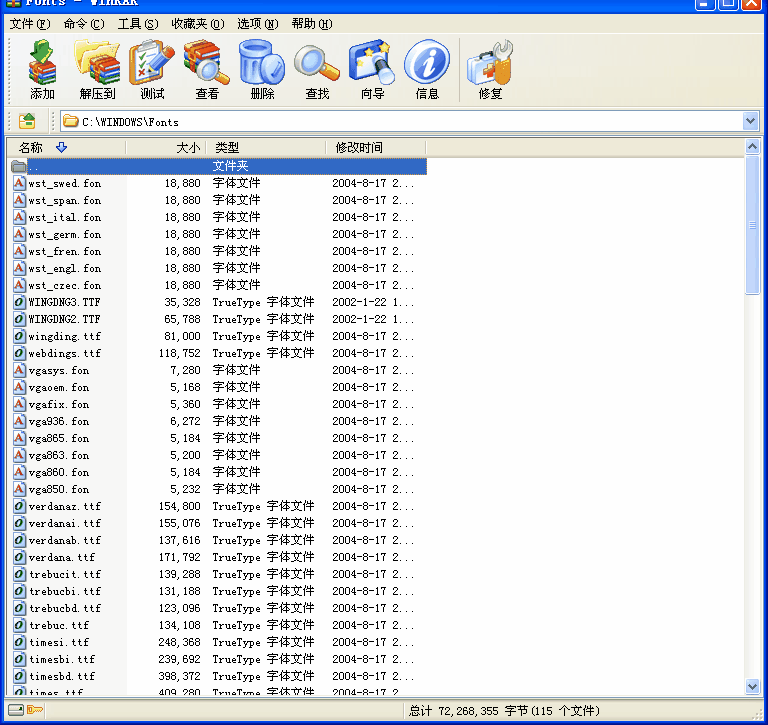This screenshot has width=768, height=725.
Task: Select the wst_engl.fon file name
Action: coord(65,268)
